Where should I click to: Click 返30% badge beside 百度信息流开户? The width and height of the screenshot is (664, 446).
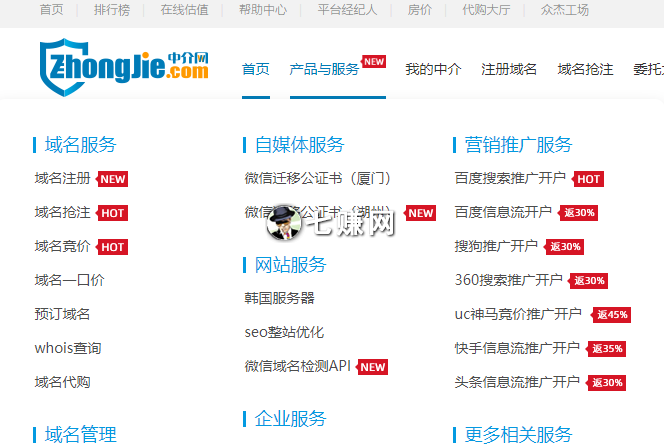(578, 213)
